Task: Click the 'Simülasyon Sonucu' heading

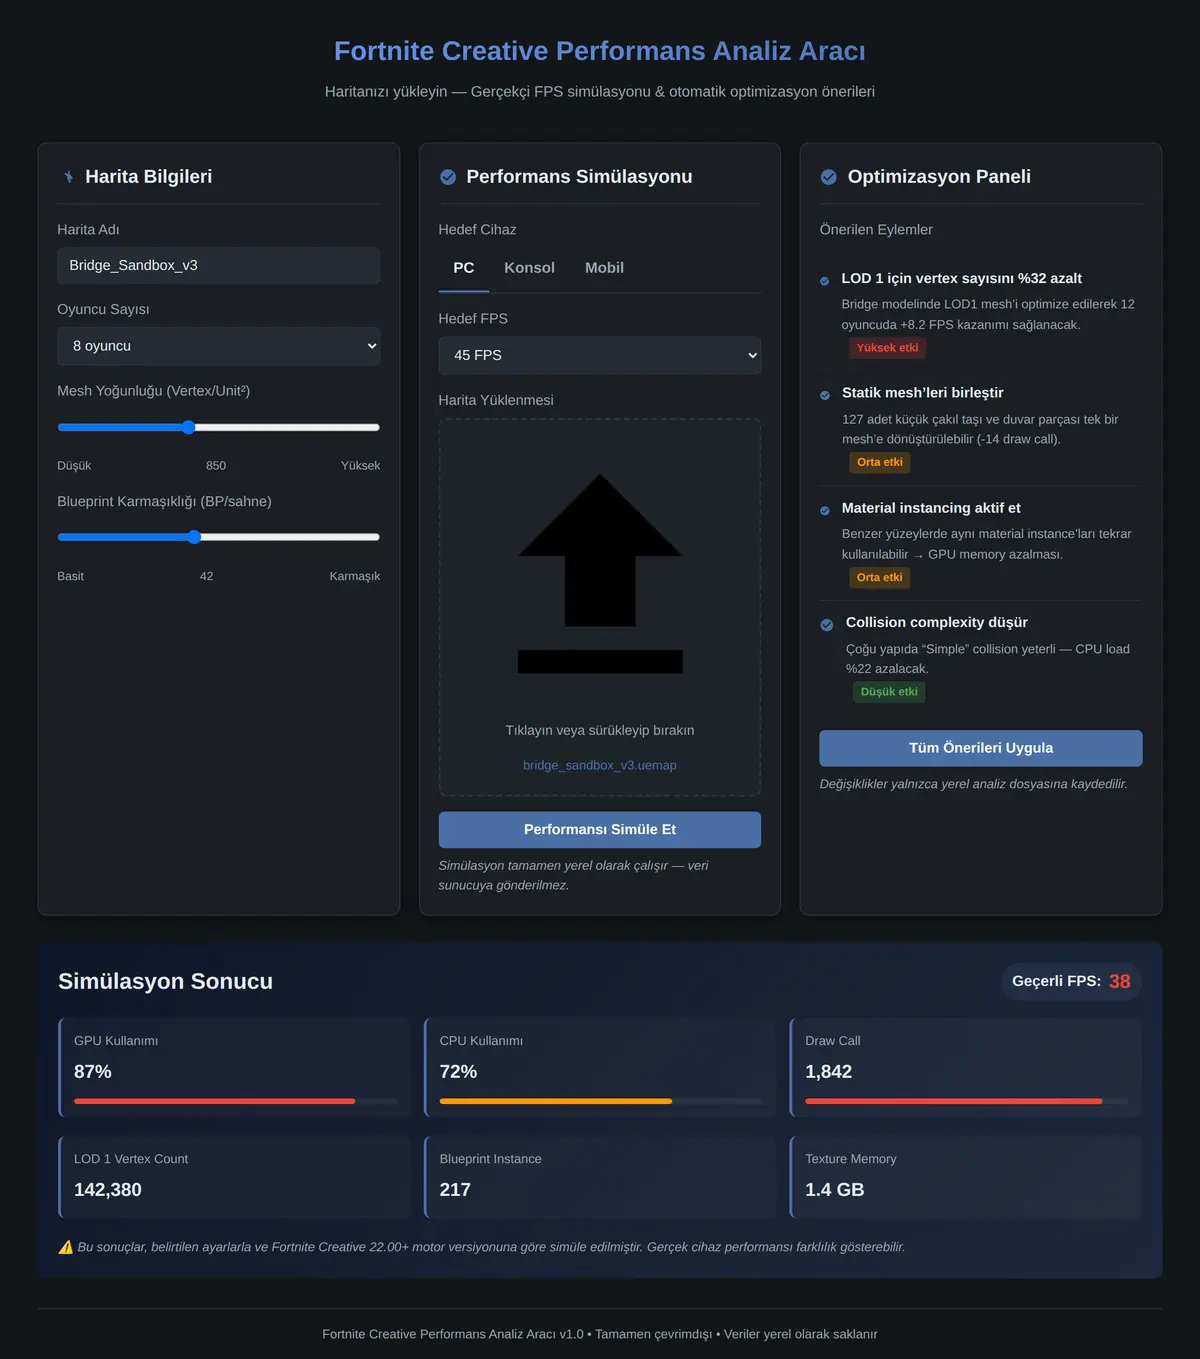Action: tap(165, 981)
